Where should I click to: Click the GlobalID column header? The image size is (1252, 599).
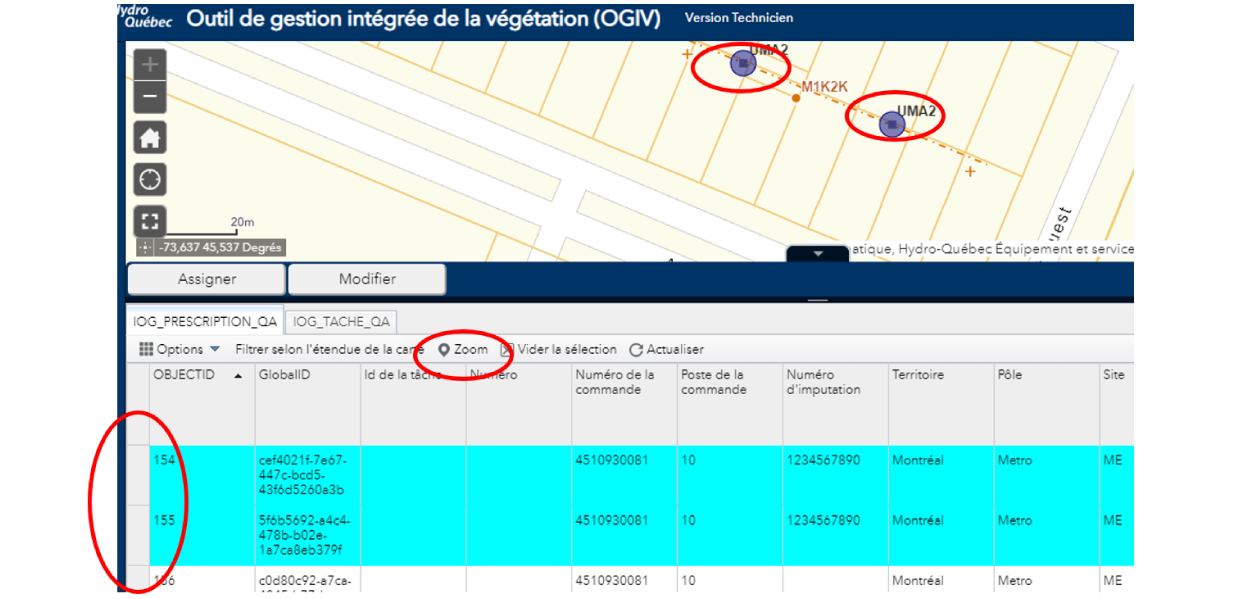tap(307, 404)
